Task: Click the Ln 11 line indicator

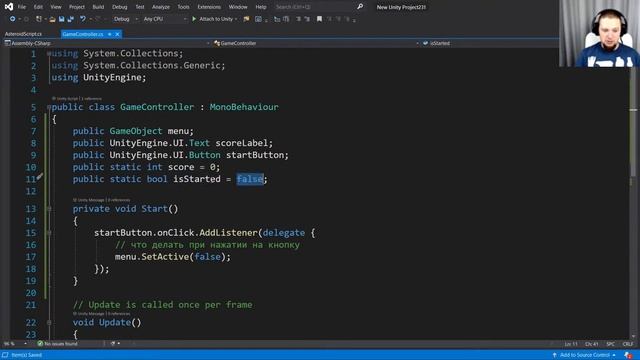Action: tap(571, 344)
